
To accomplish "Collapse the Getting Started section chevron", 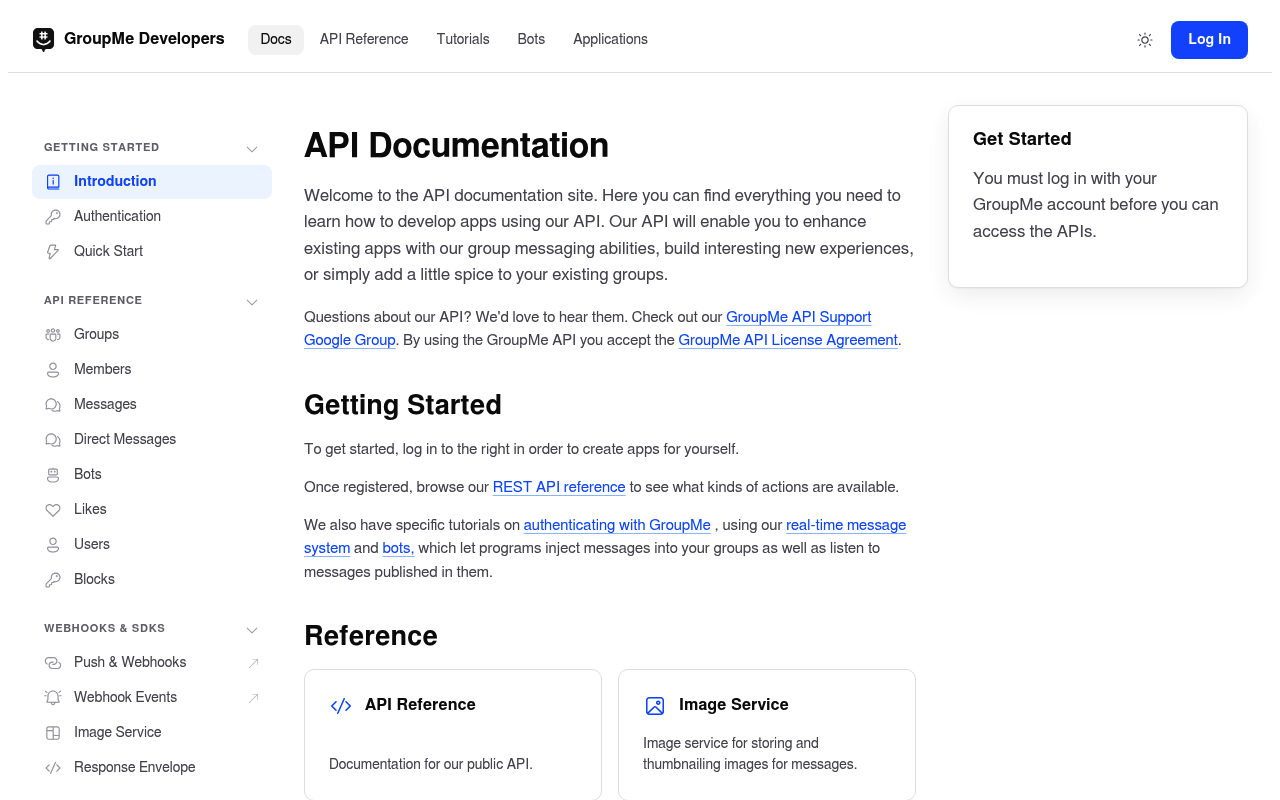I will [x=252, y=149].
